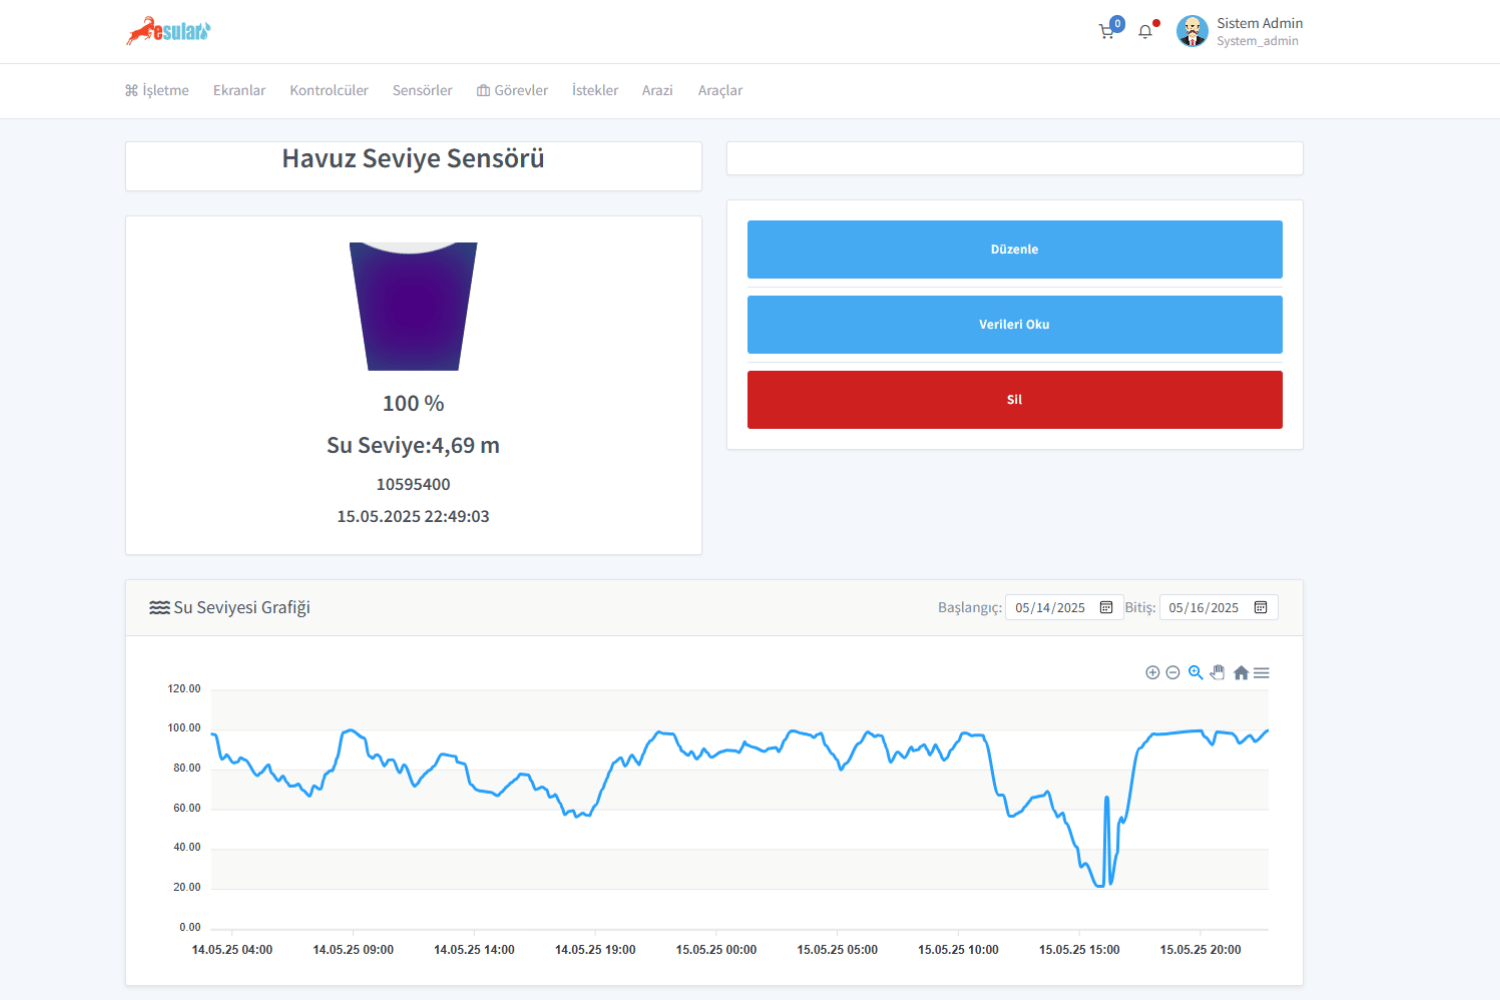
Task: Open the shopping cart with zero items
Action: pos(1107,31)
